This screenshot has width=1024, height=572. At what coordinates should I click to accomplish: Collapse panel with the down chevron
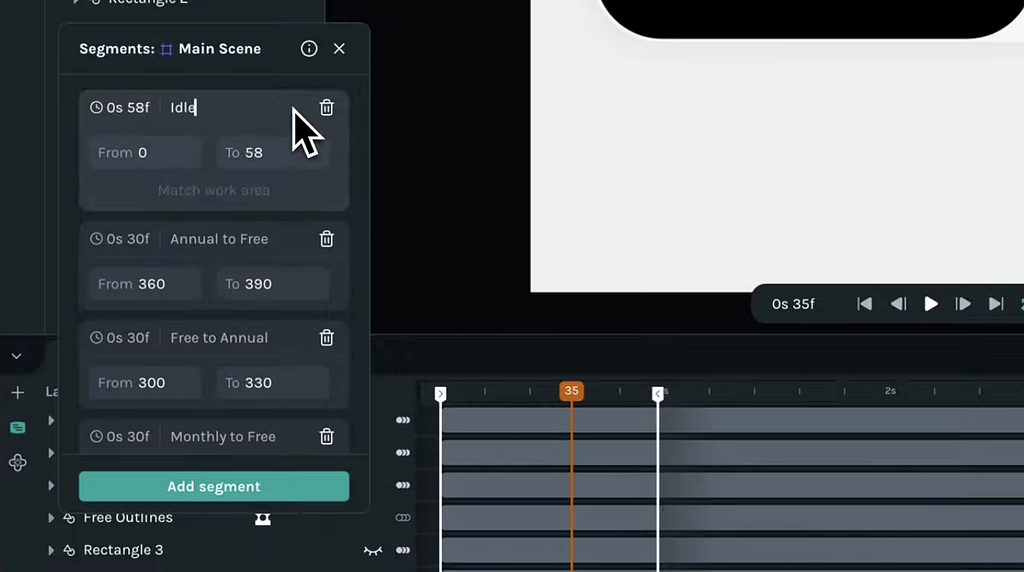(17, 356)
